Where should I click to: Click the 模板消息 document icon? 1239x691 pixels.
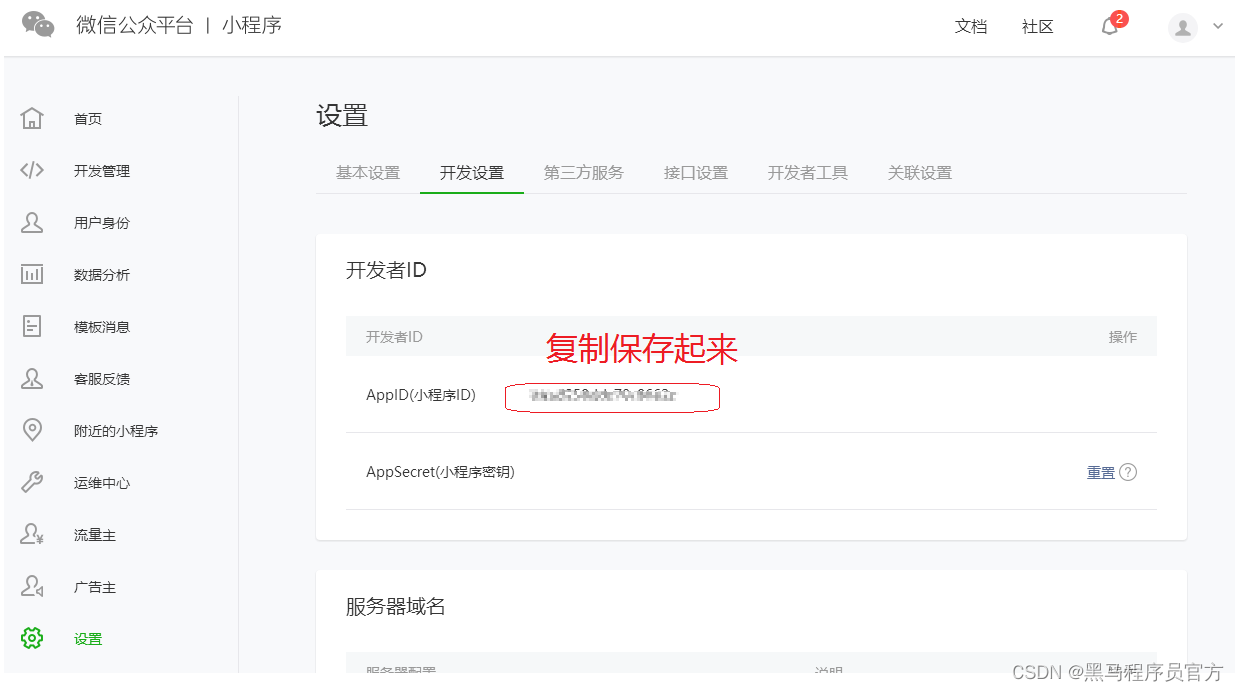pyautogui.click(x=32, y=326)
